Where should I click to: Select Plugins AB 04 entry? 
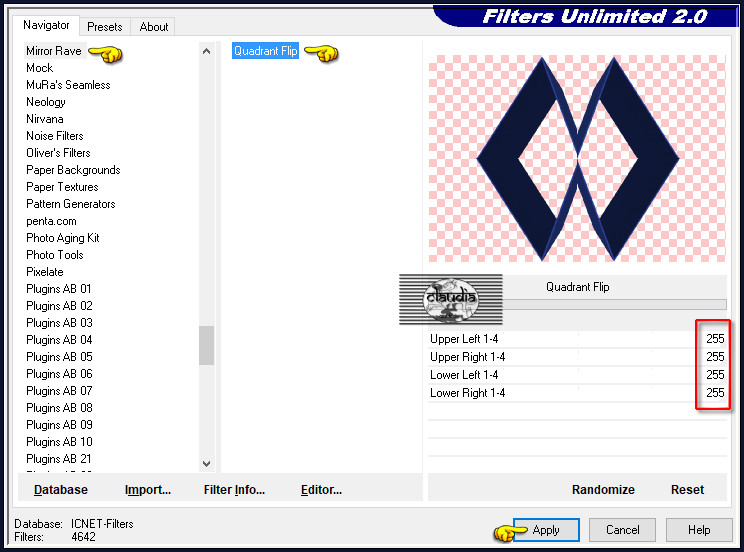[59, 340]
